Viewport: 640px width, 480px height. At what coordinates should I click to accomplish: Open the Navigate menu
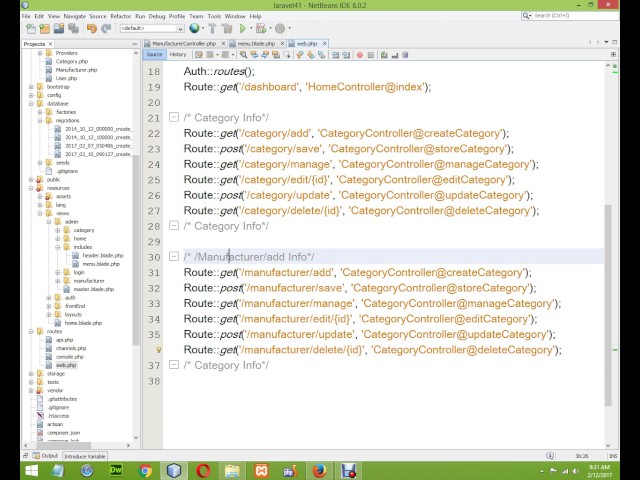point(74,16)
